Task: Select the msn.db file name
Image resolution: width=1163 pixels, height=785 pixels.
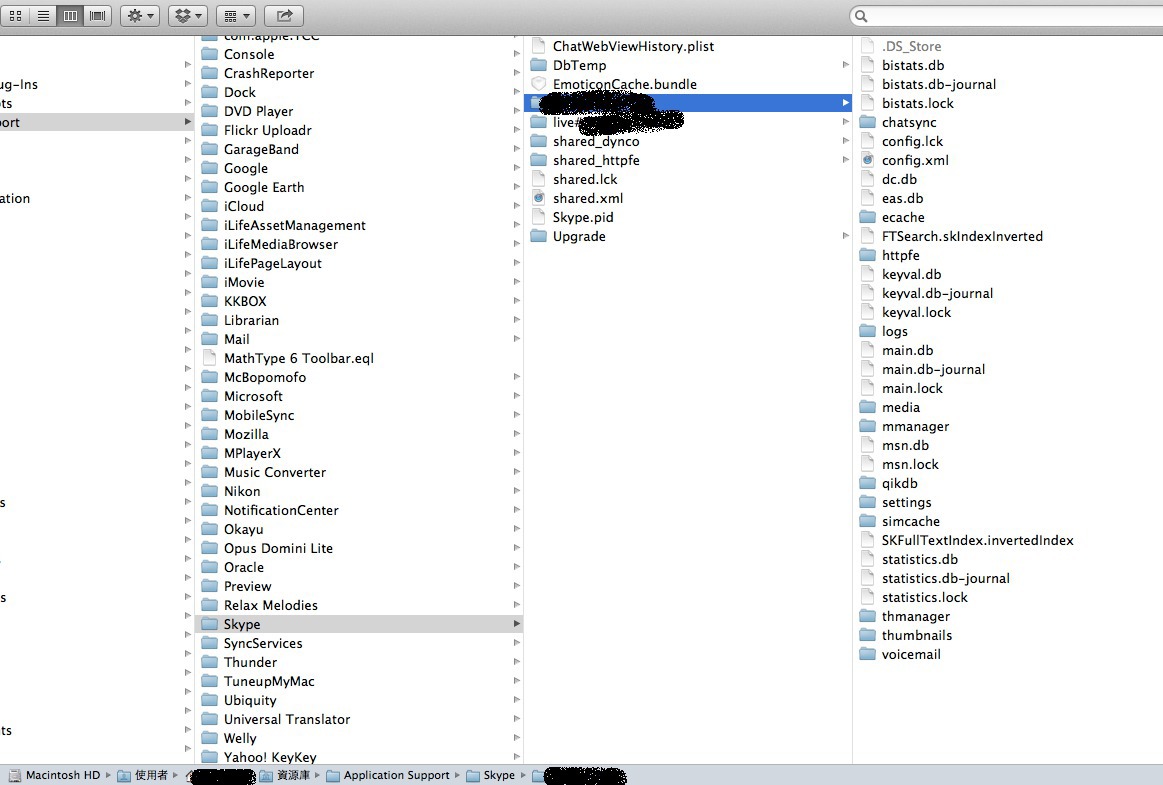Action: click(x=906, y=445)
